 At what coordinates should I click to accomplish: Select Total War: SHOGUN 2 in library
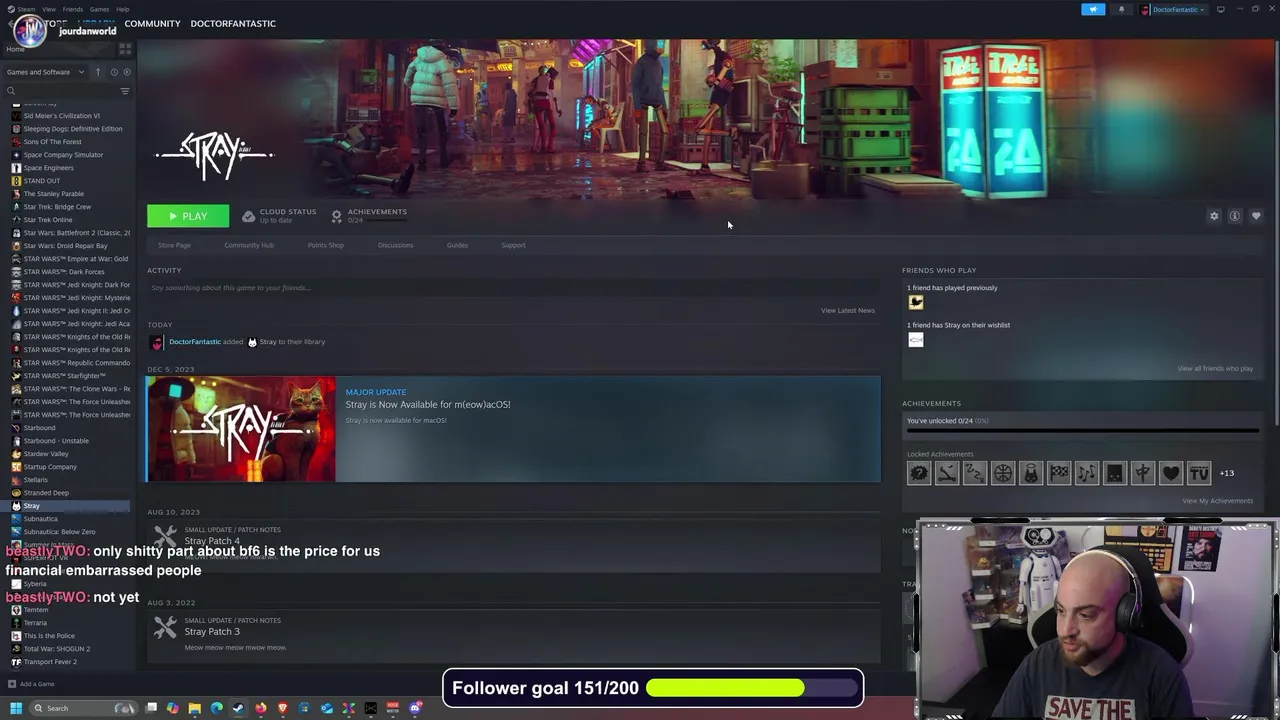pyautogui.click(x=56, y=649)
